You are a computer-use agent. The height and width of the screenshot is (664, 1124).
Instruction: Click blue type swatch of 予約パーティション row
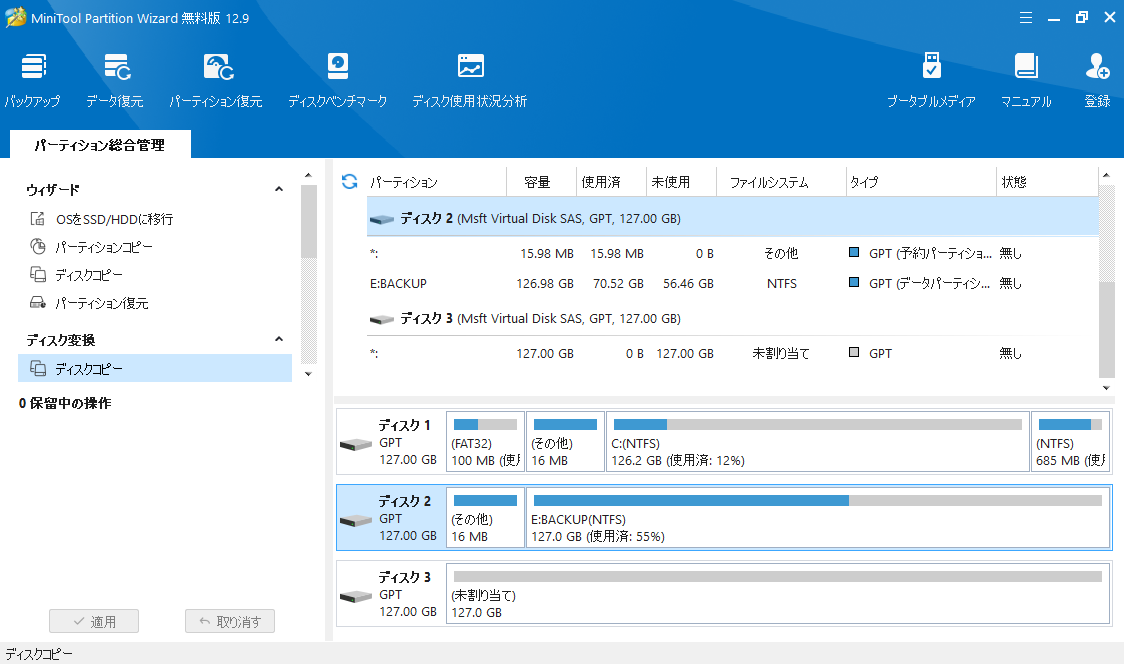pyautogui.click(x=854, y=252)
